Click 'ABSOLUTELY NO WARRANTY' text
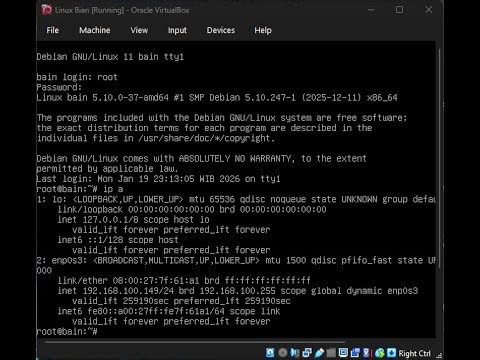Viewport: 480px width, 360px height. [x=235, y=158]
